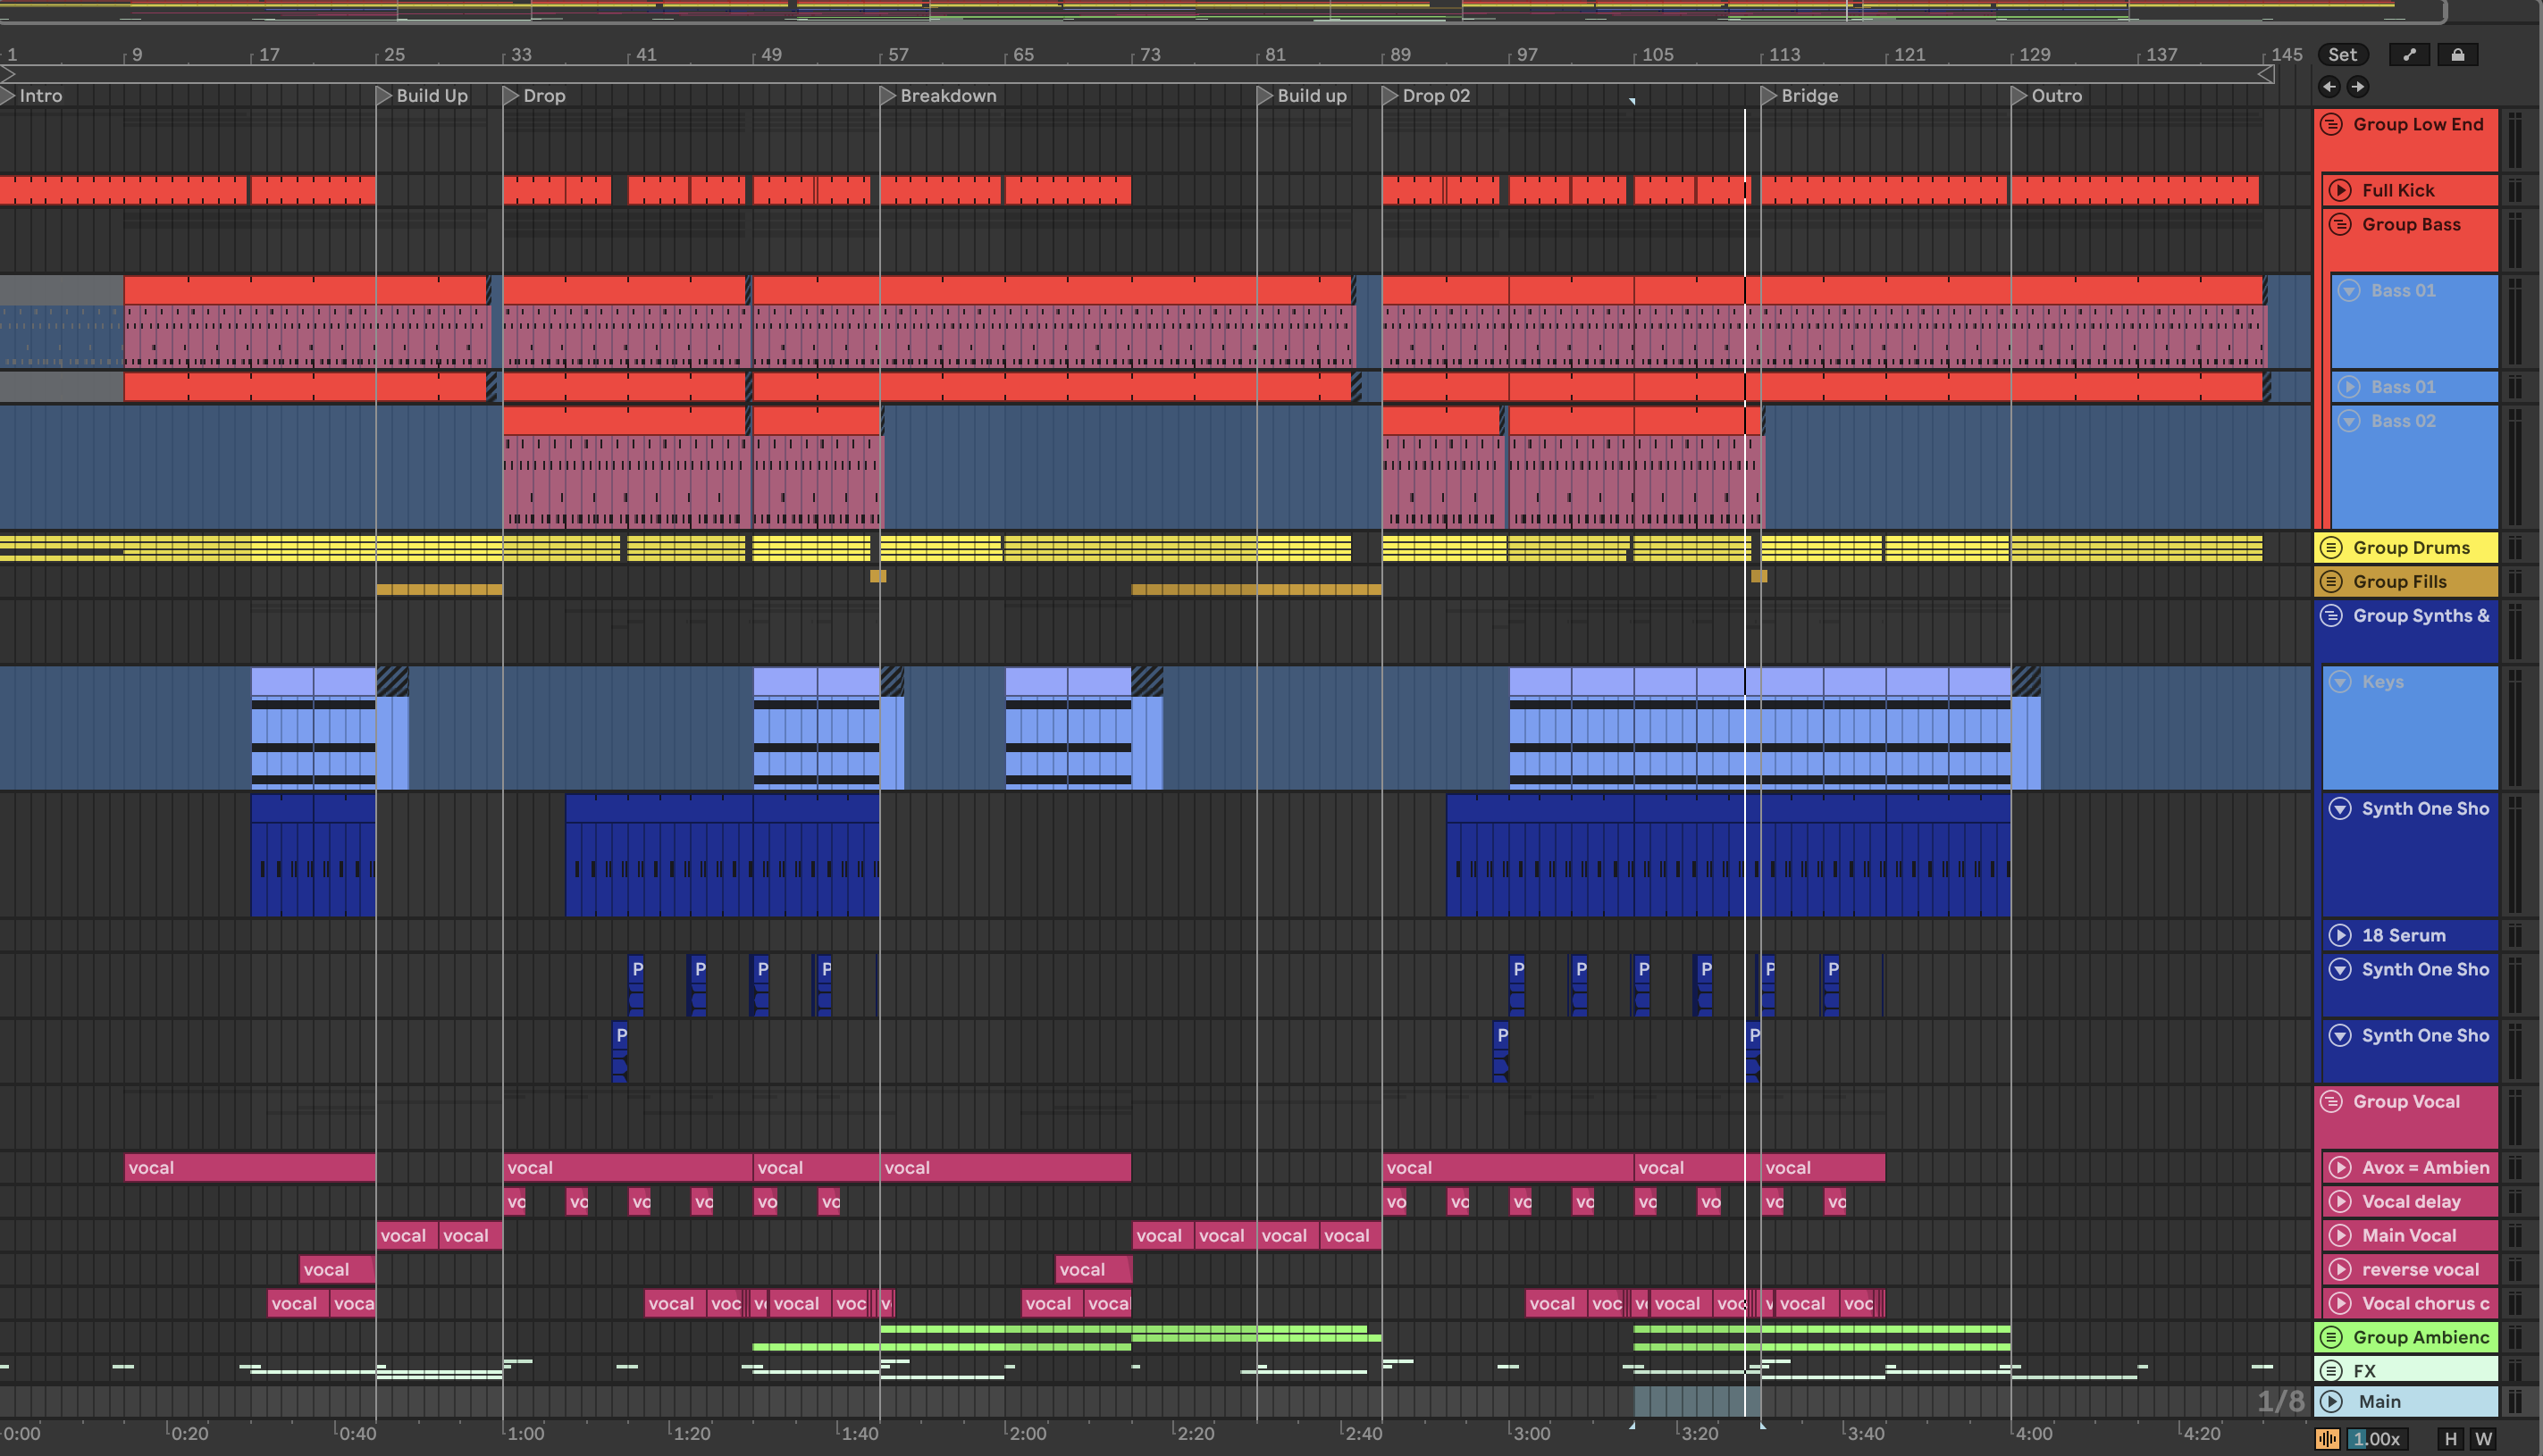
Task: Unfold the 18 Serum track
Action: coord(2340,936)
